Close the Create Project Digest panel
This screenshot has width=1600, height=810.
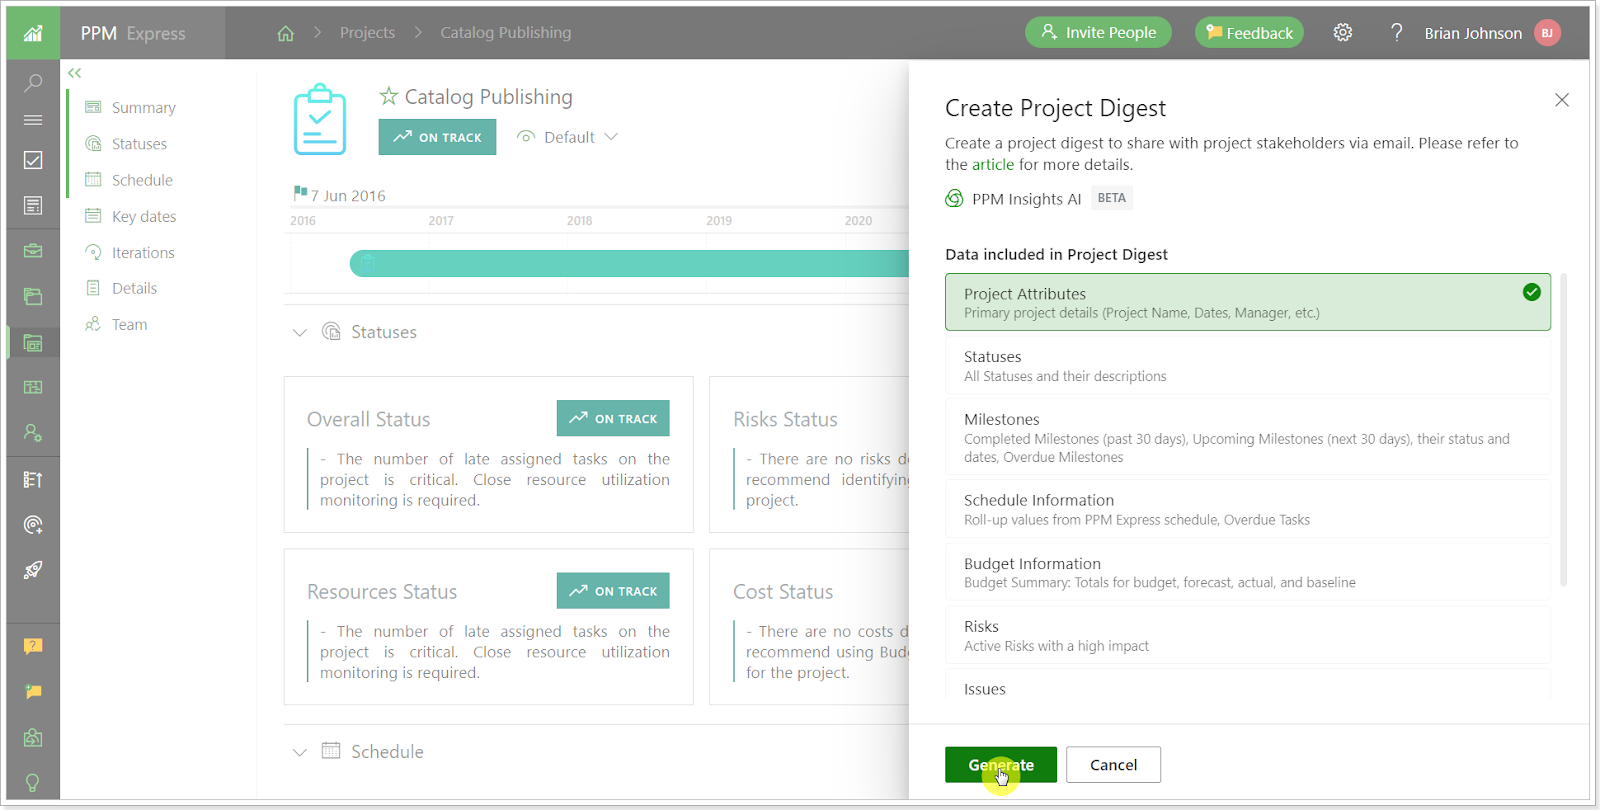coord(1562,100)
